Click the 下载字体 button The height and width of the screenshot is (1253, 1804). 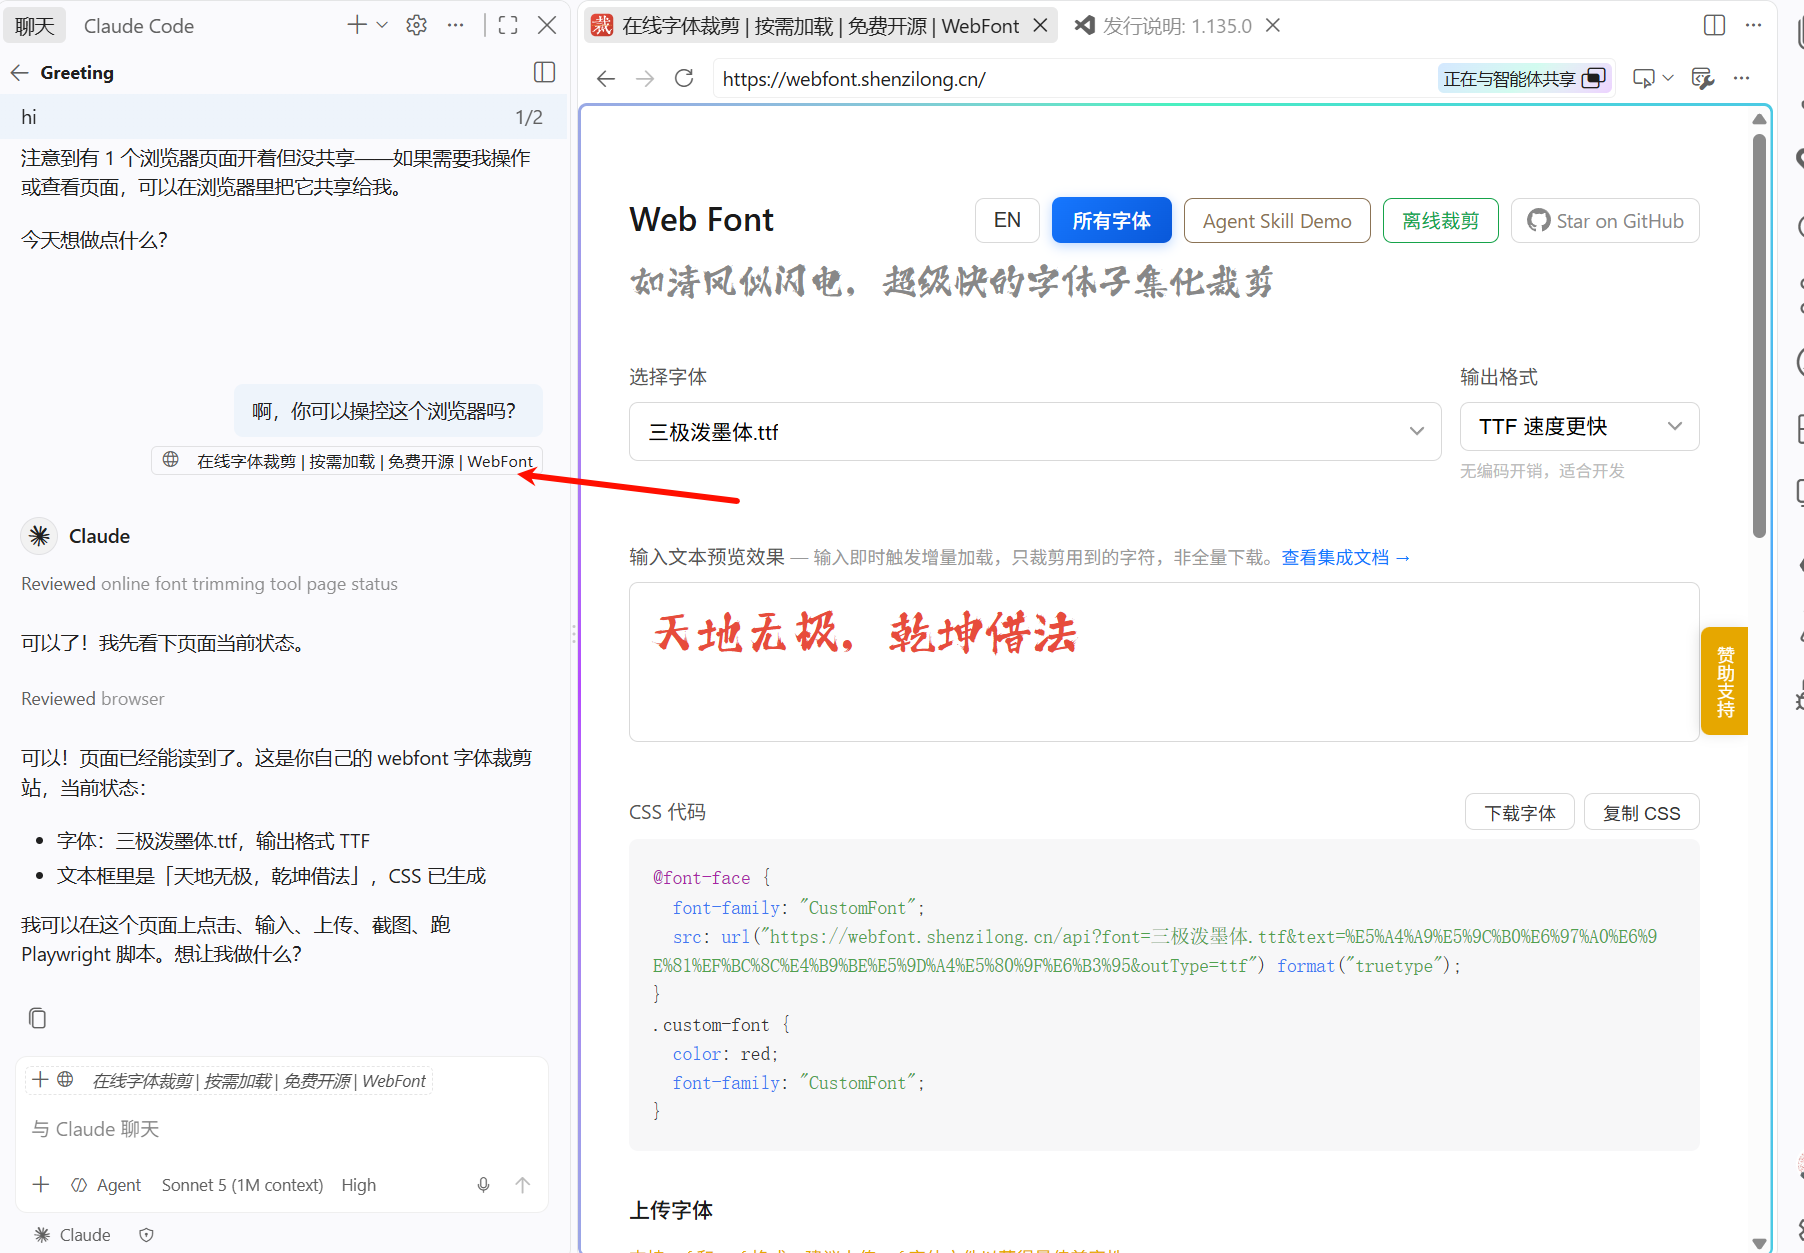pos(1520,812)
